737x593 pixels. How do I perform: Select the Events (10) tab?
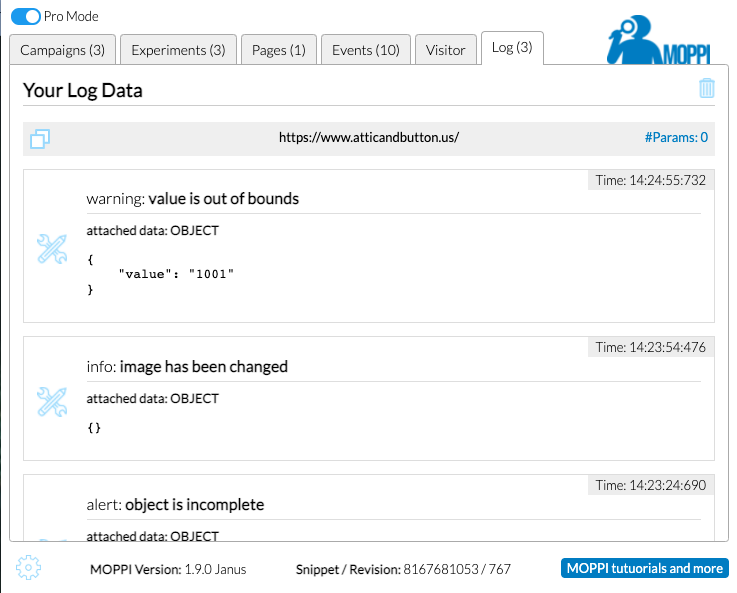366,49
